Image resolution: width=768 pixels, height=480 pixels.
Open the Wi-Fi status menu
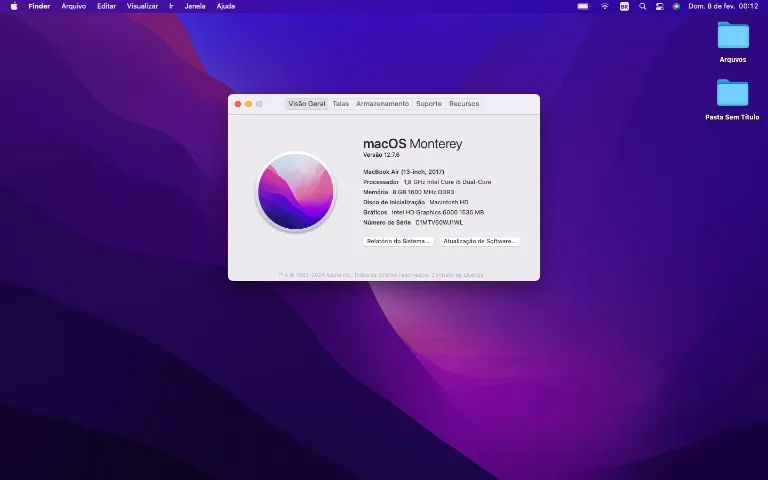604,6
